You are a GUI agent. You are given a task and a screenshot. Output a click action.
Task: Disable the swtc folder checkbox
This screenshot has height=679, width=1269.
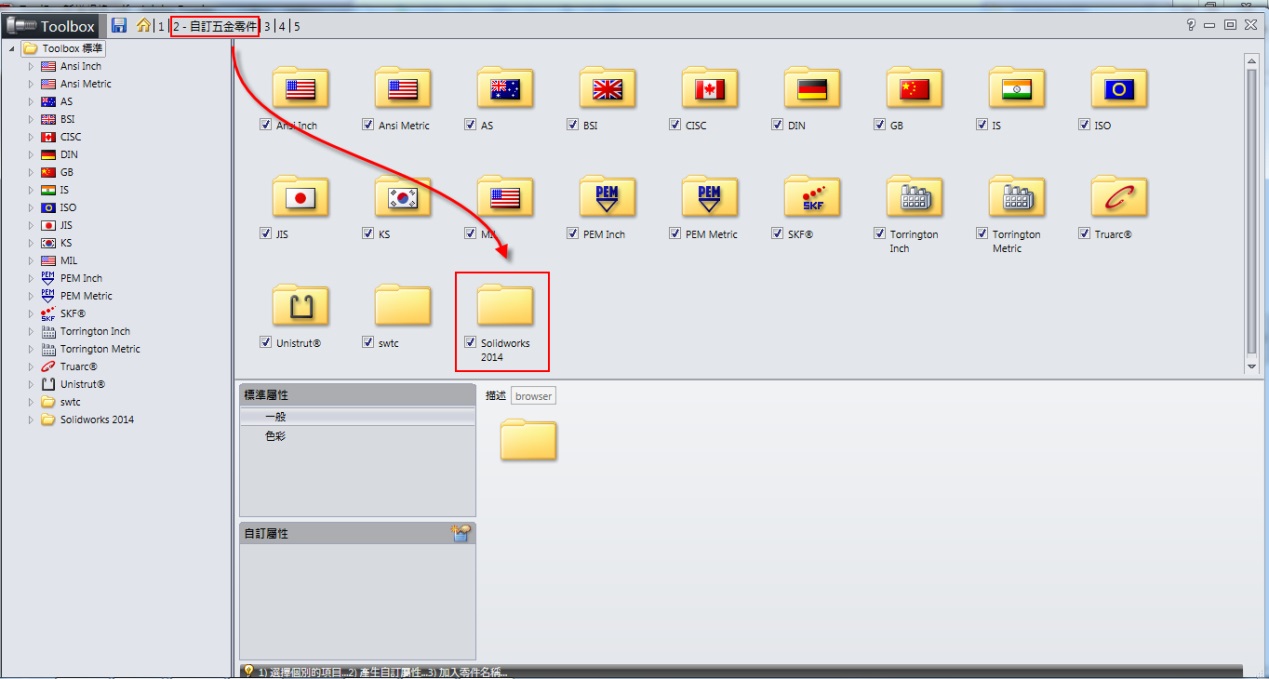click(x=368, y=342)
